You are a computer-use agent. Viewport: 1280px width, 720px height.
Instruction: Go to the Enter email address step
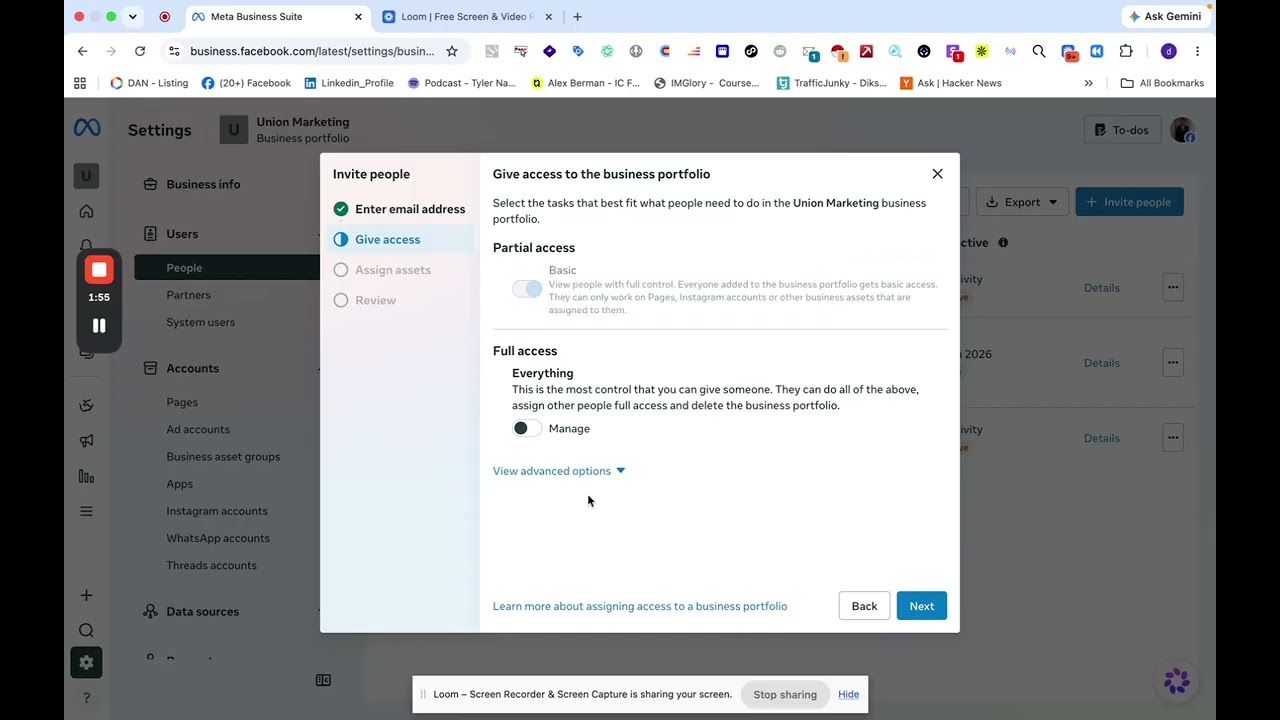[400, 209]
